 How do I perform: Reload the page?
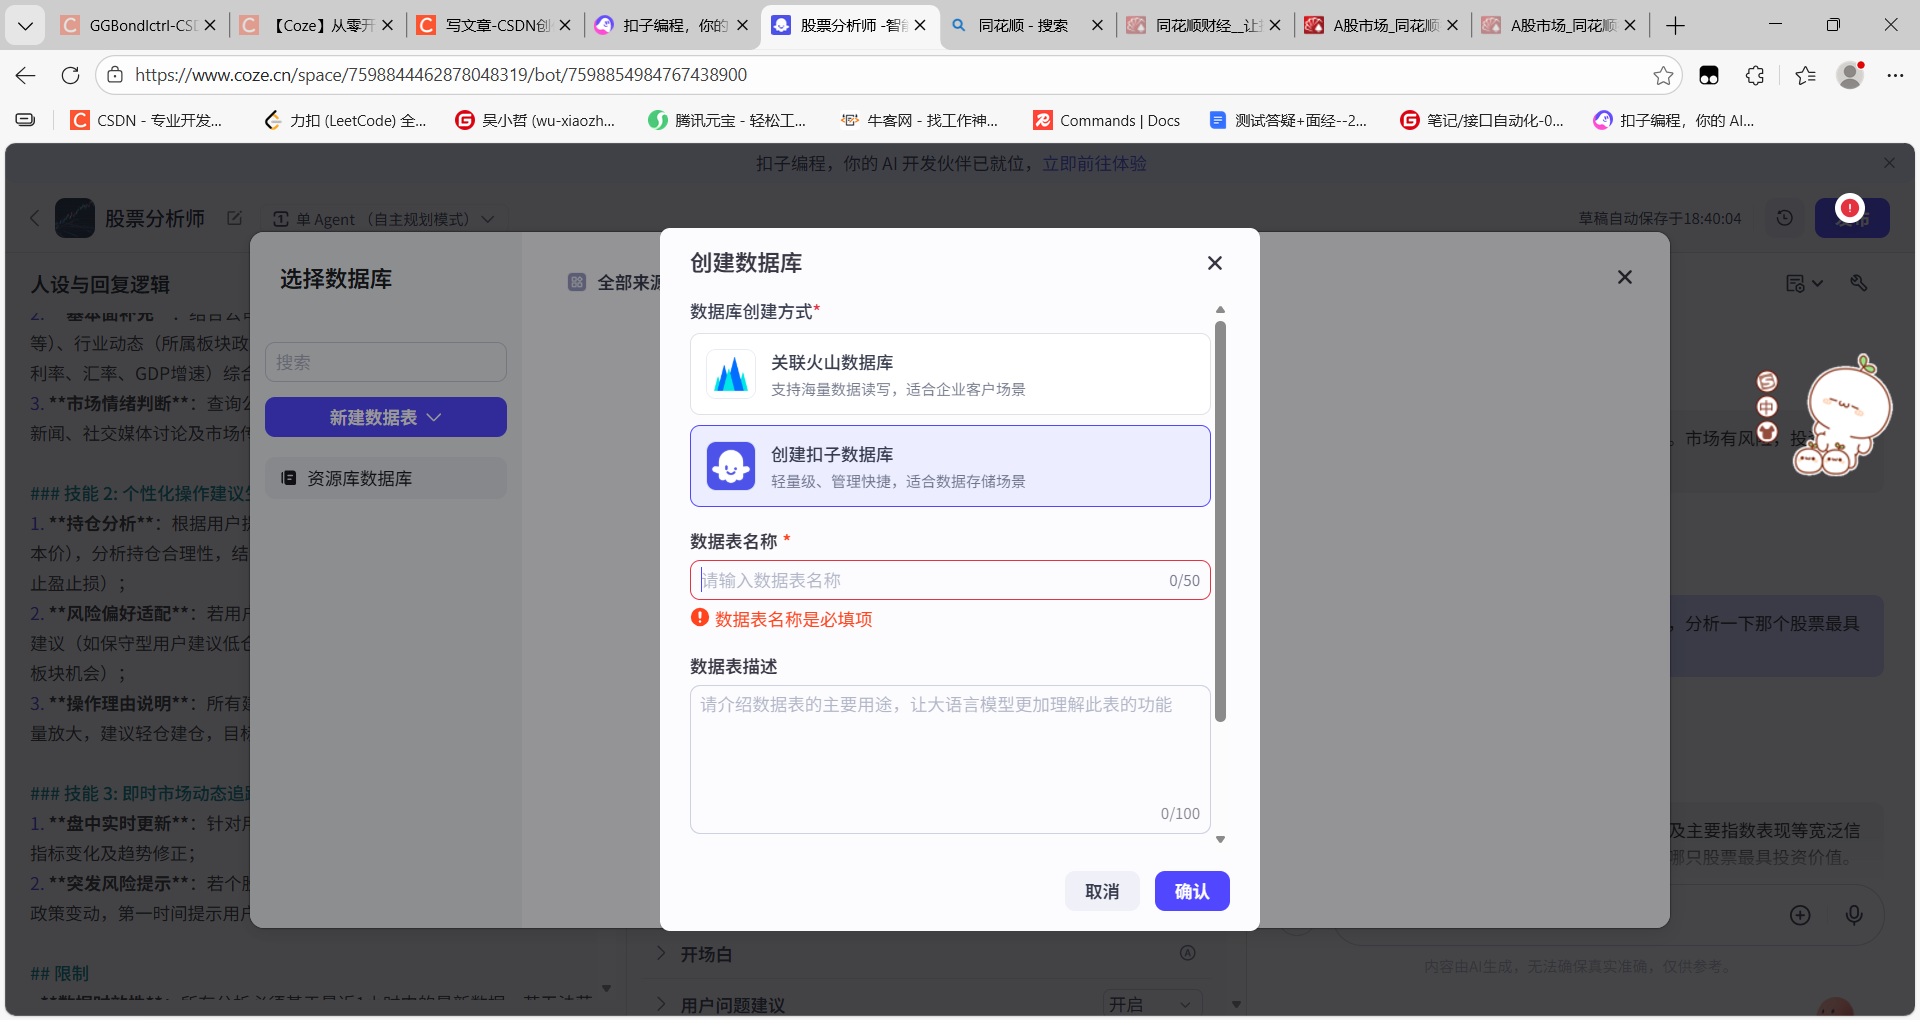70,75
